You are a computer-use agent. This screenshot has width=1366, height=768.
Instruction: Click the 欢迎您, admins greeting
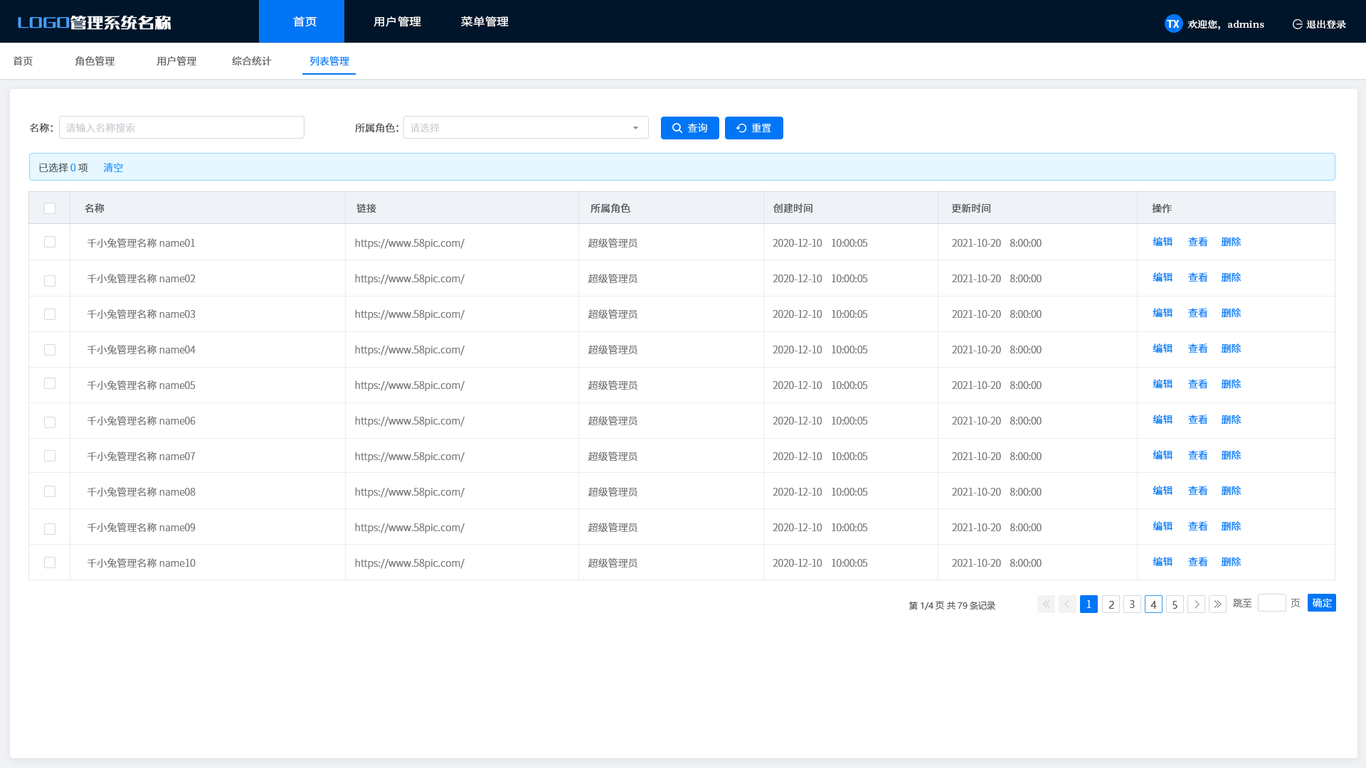(x=1226, y=24)
